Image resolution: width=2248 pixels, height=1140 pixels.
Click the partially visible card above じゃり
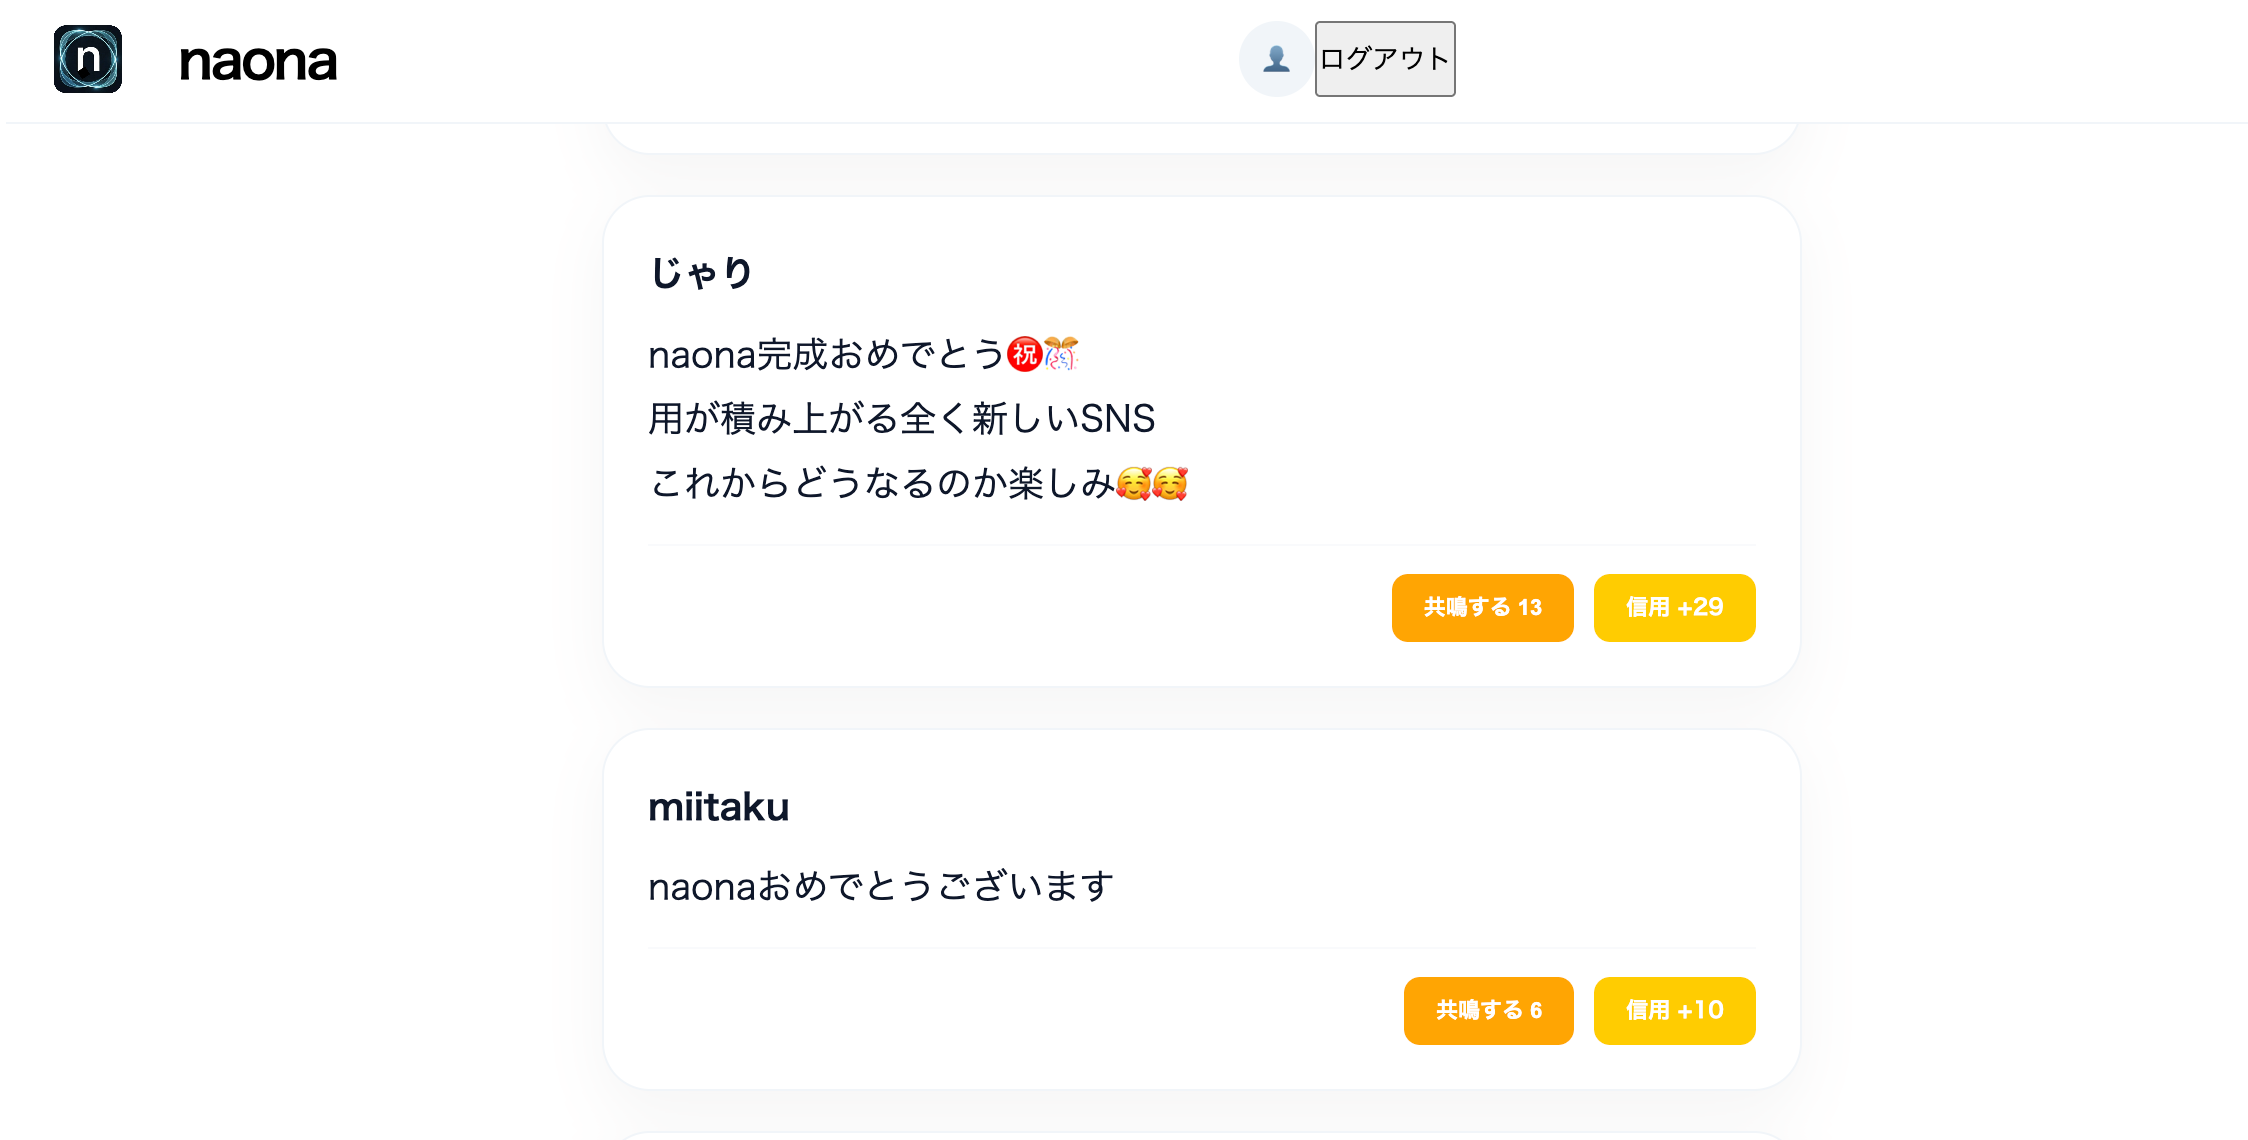(x=1200, y=138)
